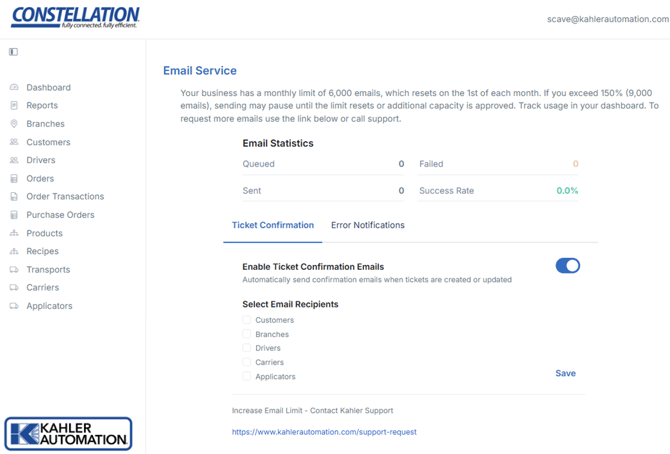Click the account email in header
Viewport: 670px width, 454px height.
point(603,19)
